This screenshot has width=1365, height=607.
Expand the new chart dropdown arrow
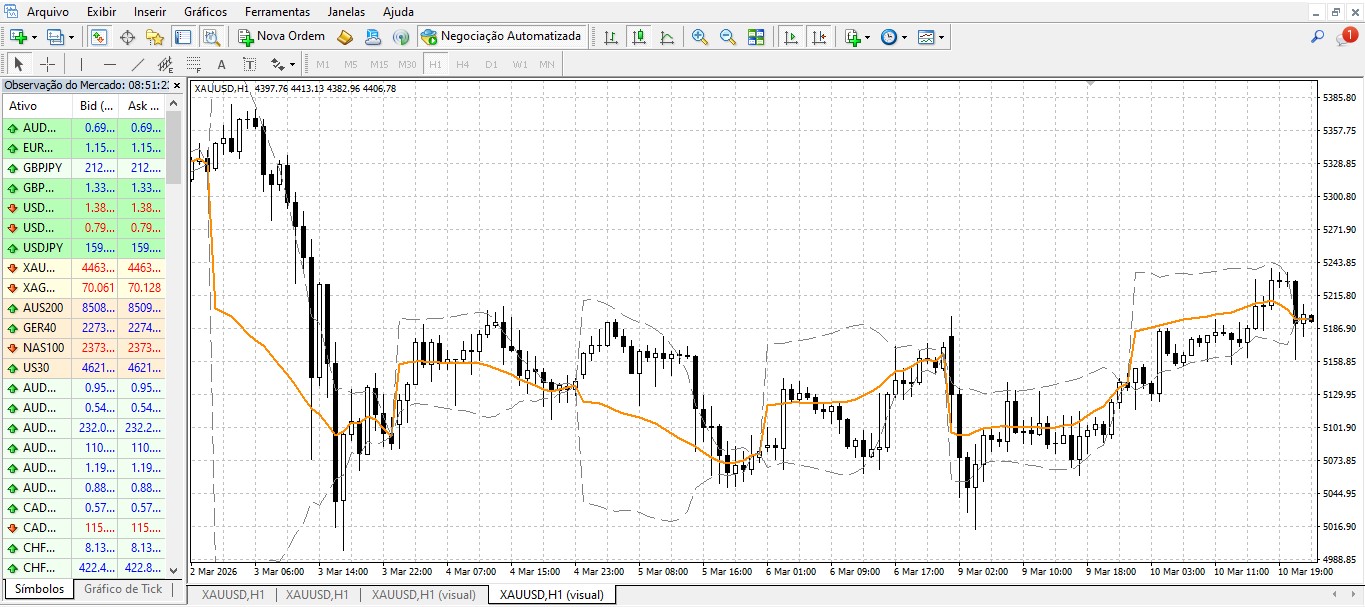click(x=34, y=37)
